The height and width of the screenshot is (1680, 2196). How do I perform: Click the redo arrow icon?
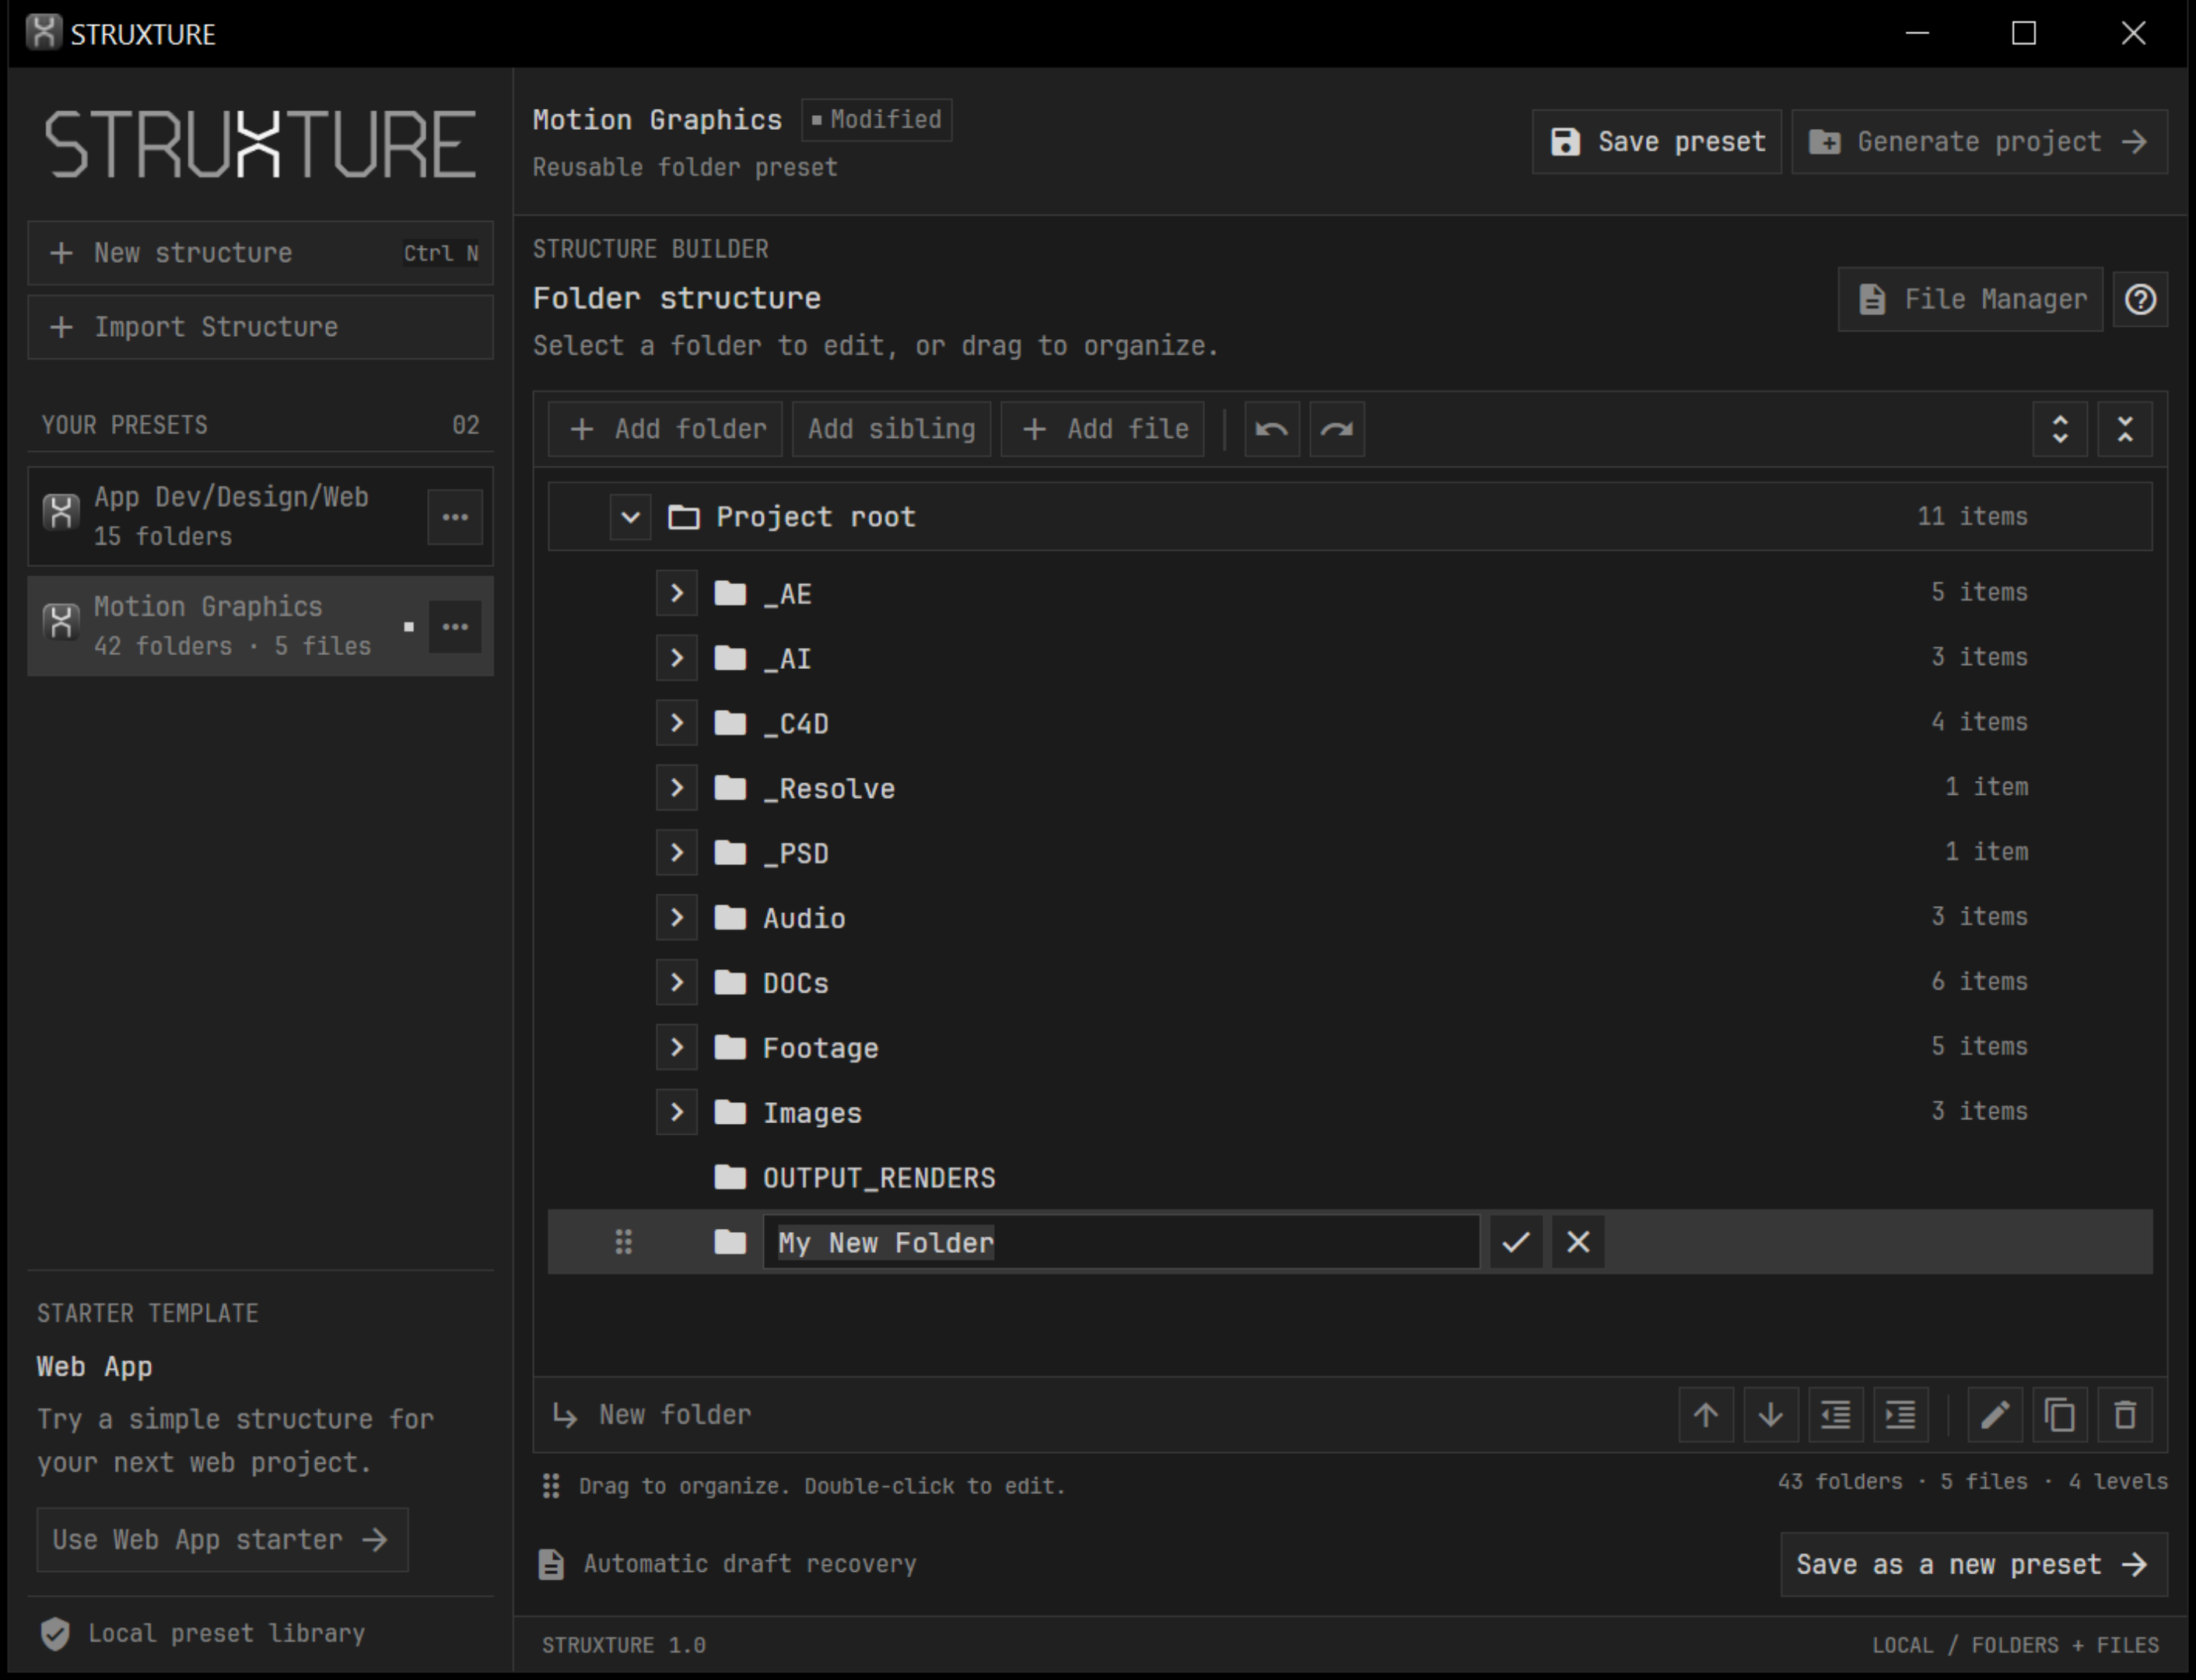pyautogui.click(x=1337, y=429)
